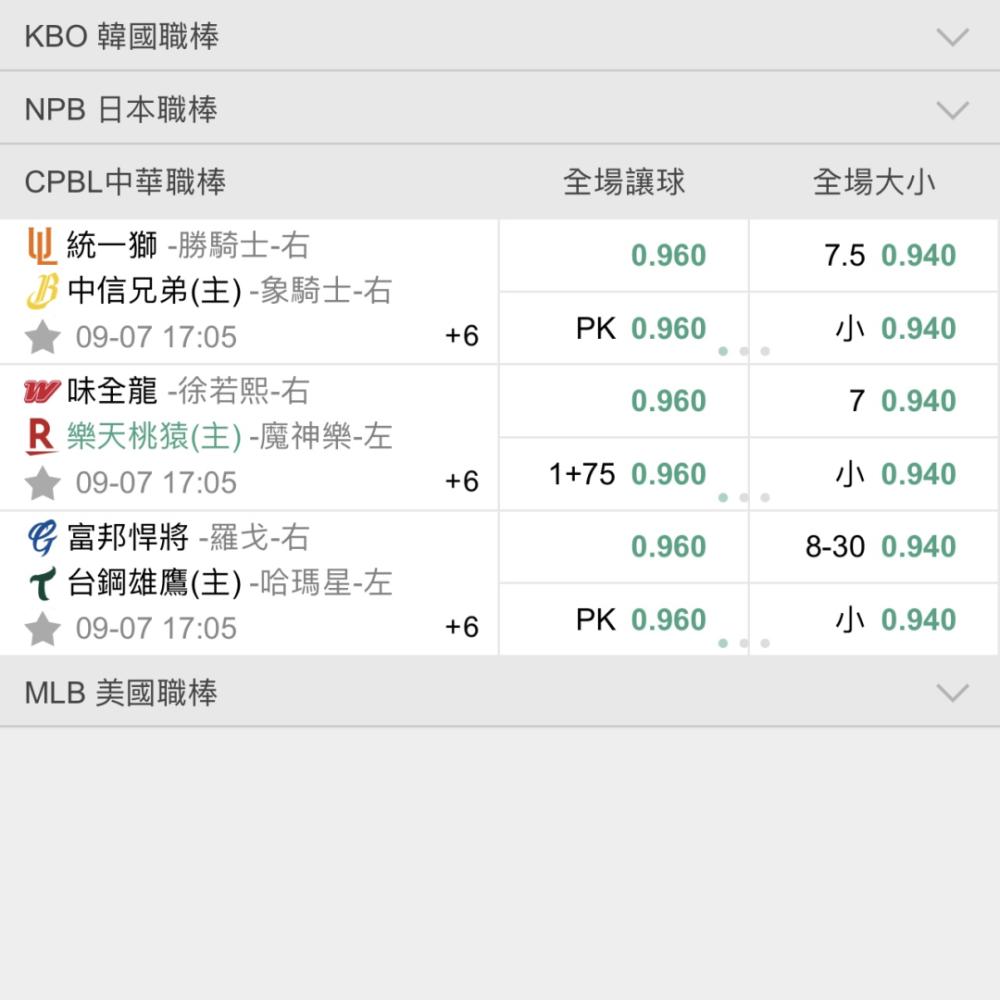This screenshot has width=1000, height=1000.
Task: Favorite the 統一獅 vs 中信兄弟 game star
Action: [x=43, y=337]
